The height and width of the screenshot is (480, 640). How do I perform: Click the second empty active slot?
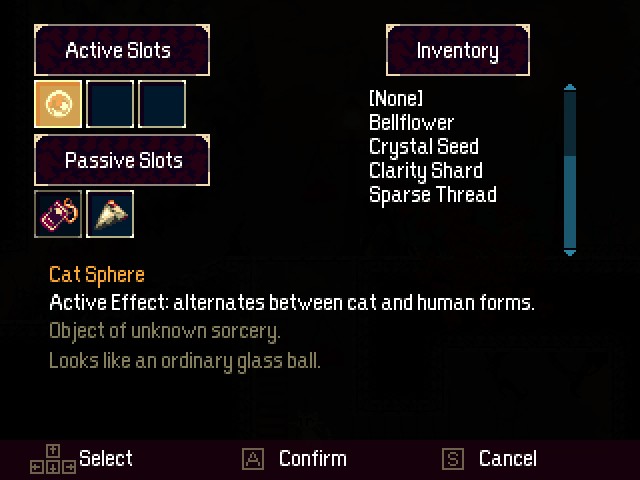coord(110,104)
